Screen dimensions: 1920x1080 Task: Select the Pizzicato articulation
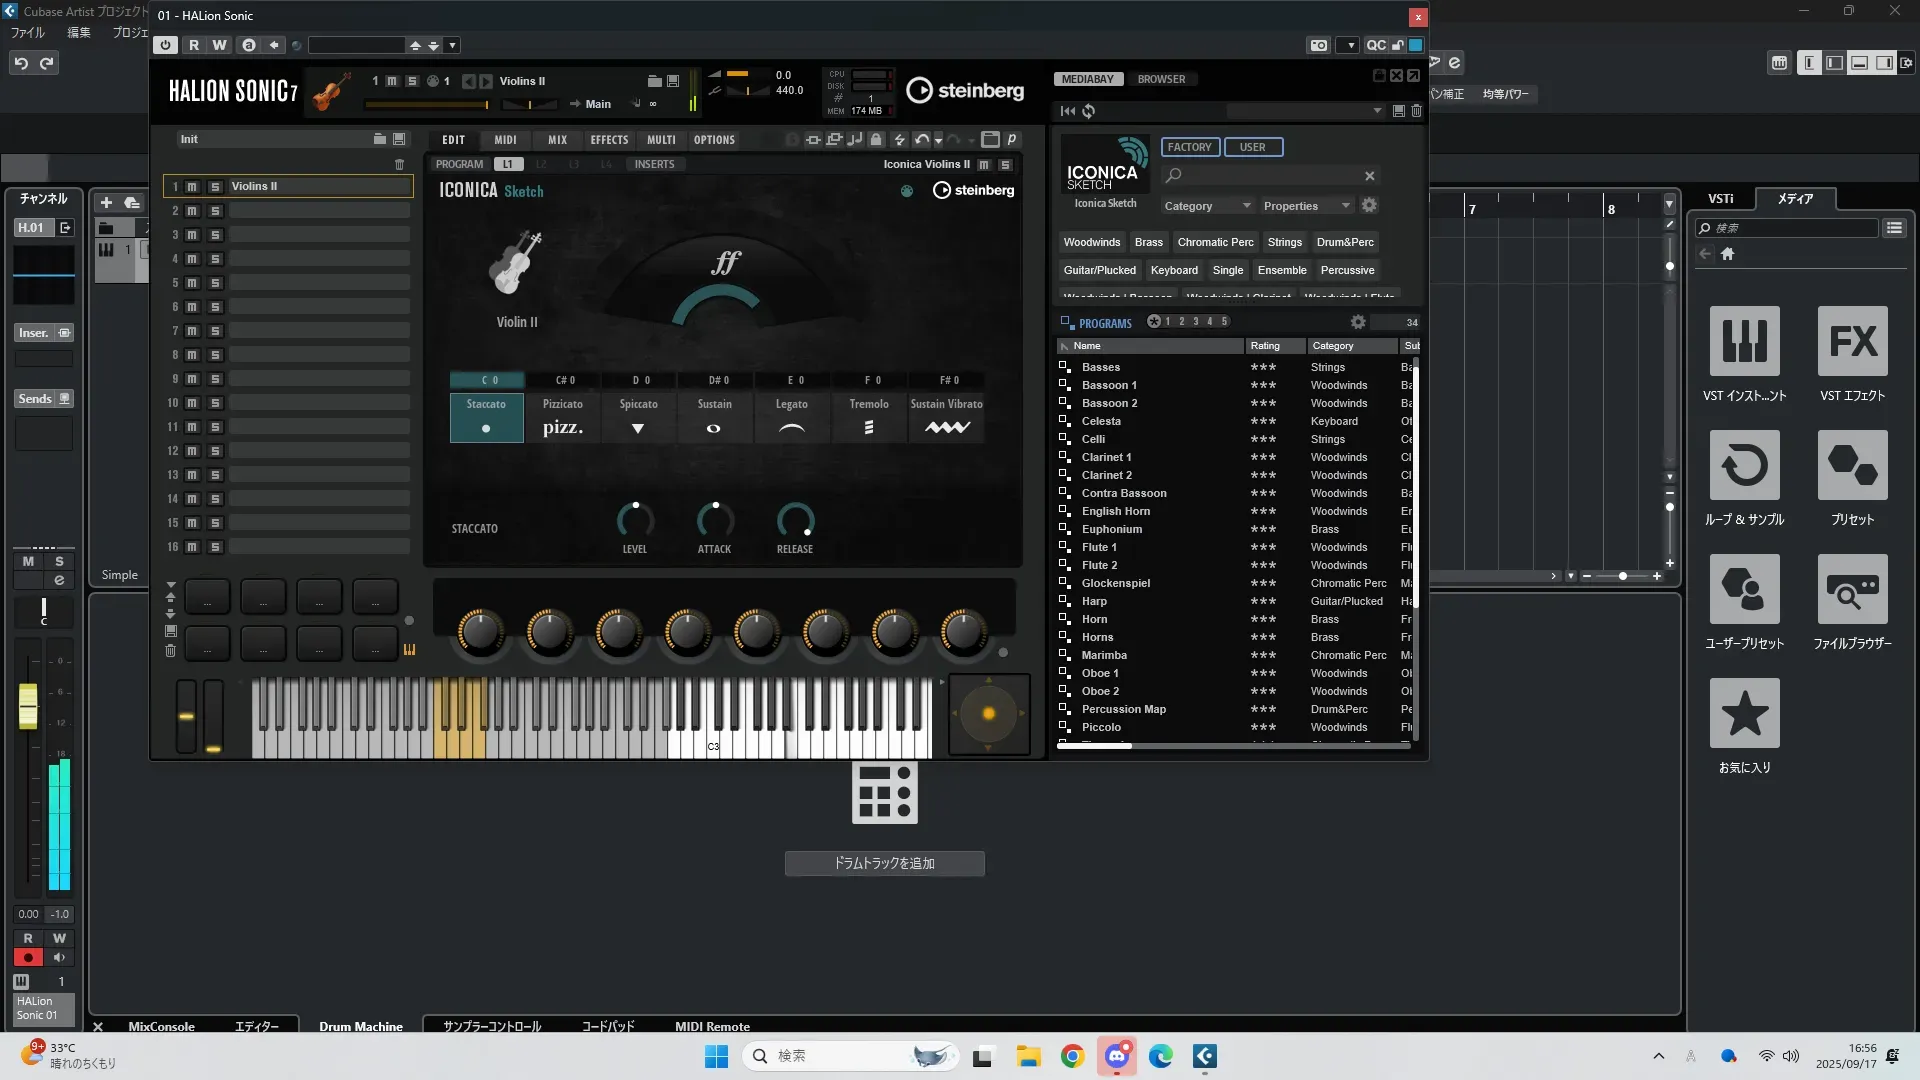pyautogui.click(x=562, y=417)
